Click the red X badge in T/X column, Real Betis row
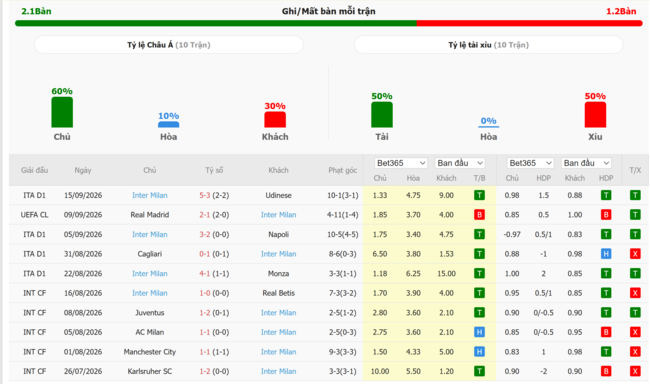This screenshot has height=384, width=650. click(635, 293)
